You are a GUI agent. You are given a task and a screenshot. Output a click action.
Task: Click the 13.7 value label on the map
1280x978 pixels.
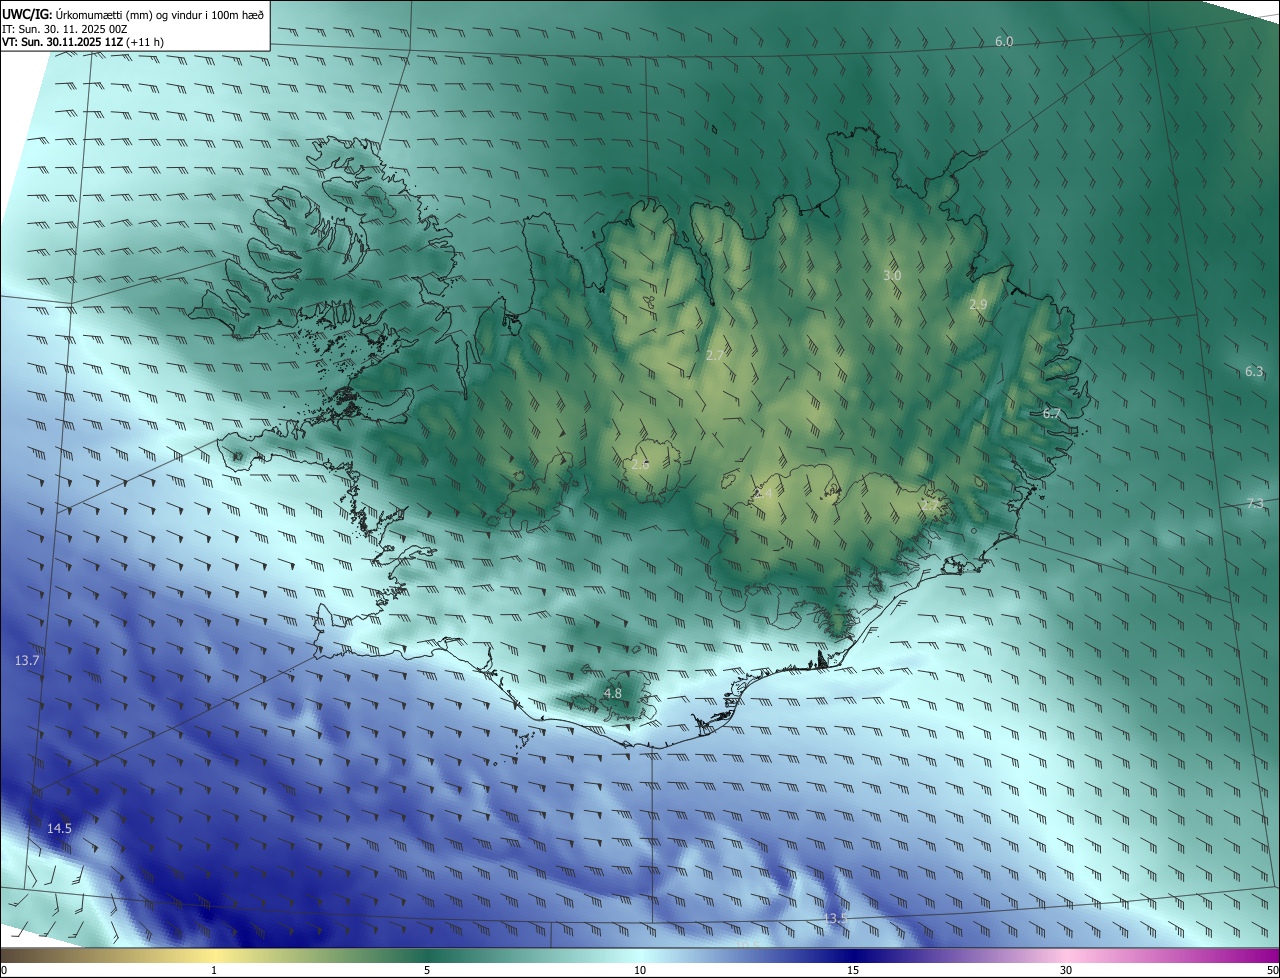pos(27,661)
